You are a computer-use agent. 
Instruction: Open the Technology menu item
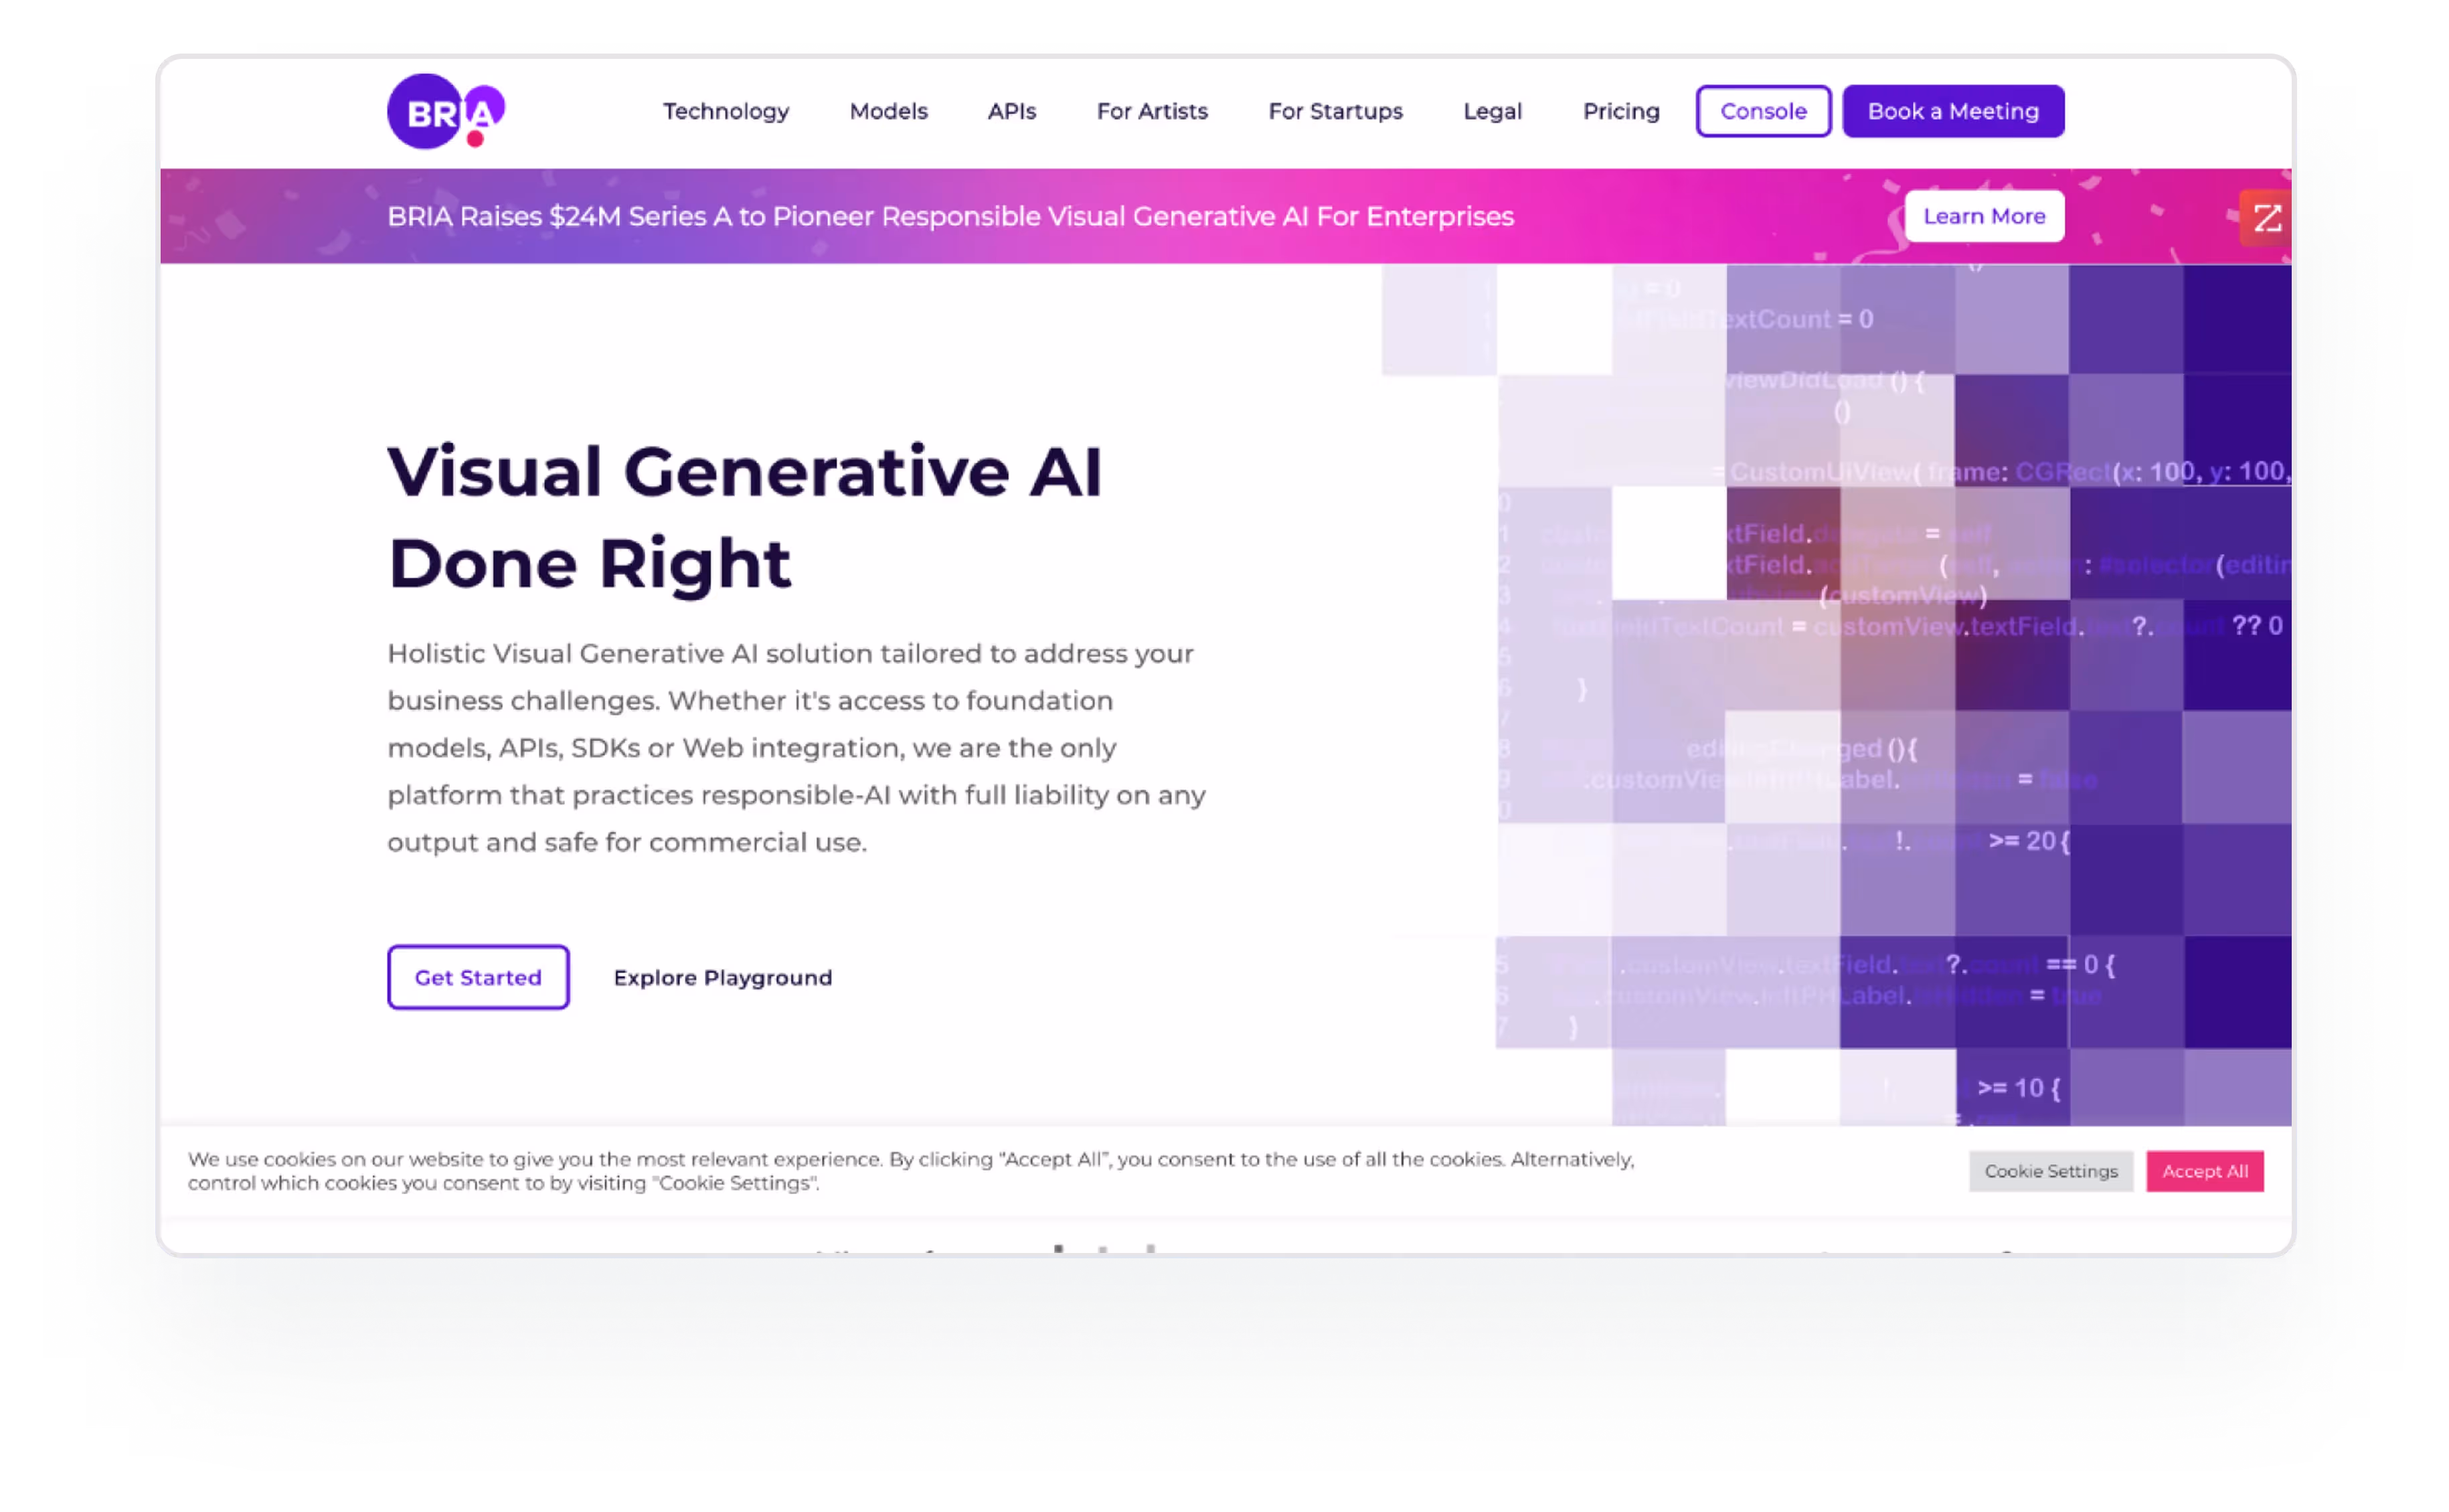[x=726, y=111]
